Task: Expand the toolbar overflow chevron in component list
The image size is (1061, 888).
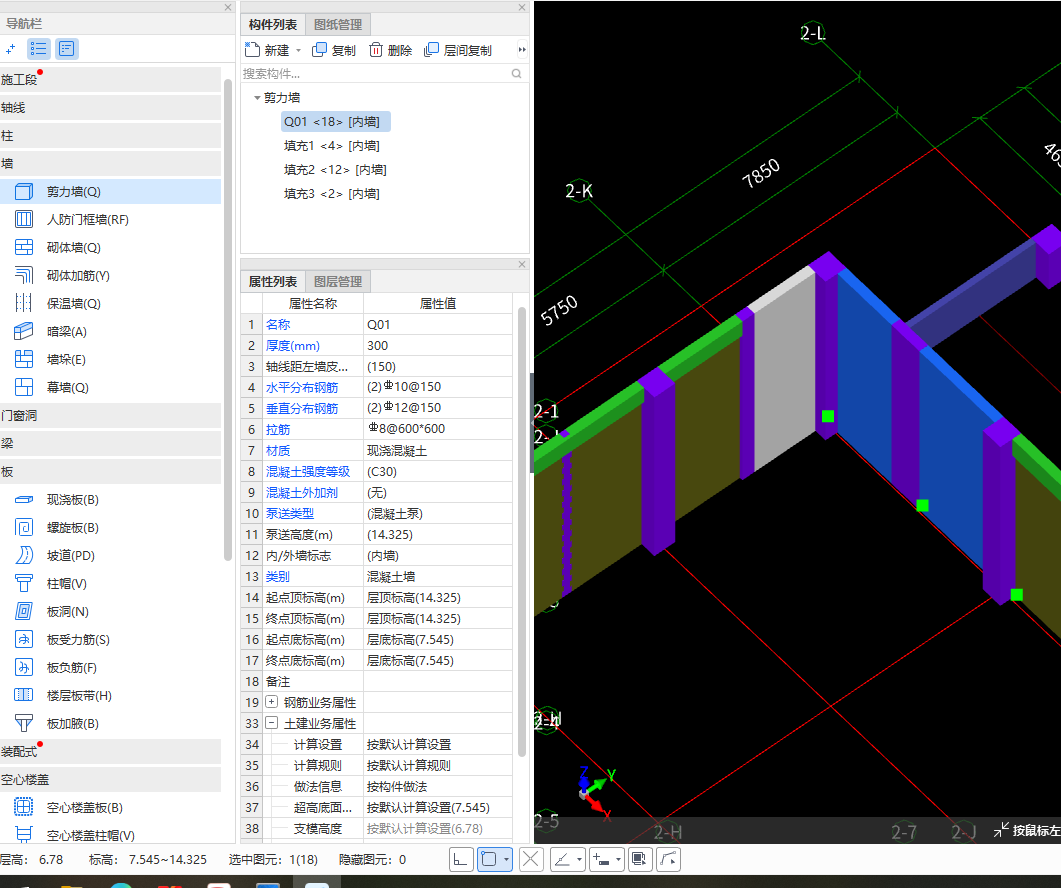Action: 522,49
